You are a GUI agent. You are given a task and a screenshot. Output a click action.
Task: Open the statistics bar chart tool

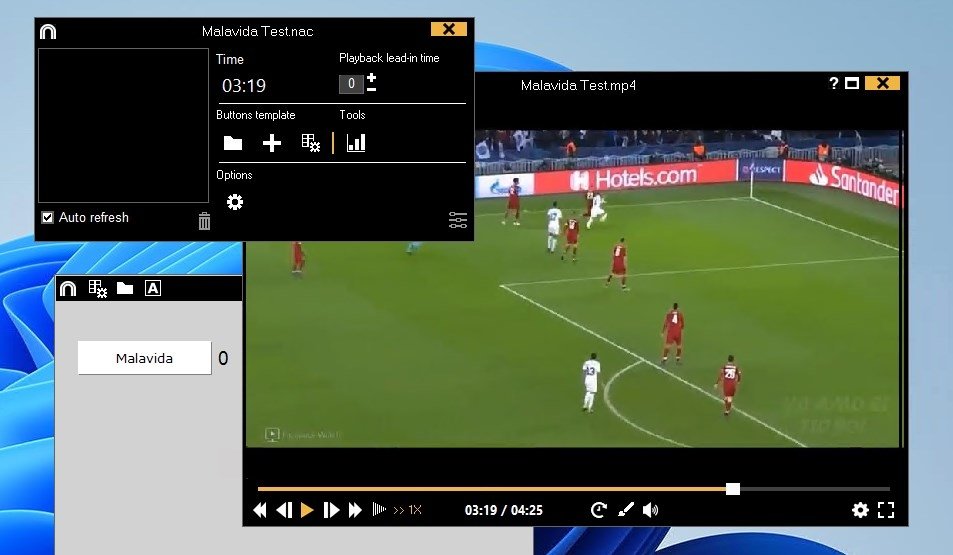tap(356, 143)
